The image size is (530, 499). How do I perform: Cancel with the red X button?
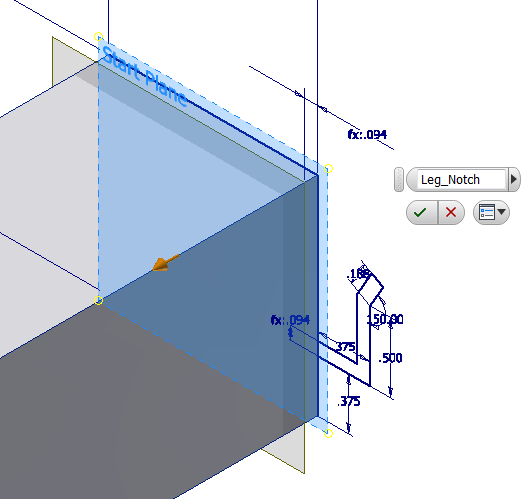(x=451, y=212)
